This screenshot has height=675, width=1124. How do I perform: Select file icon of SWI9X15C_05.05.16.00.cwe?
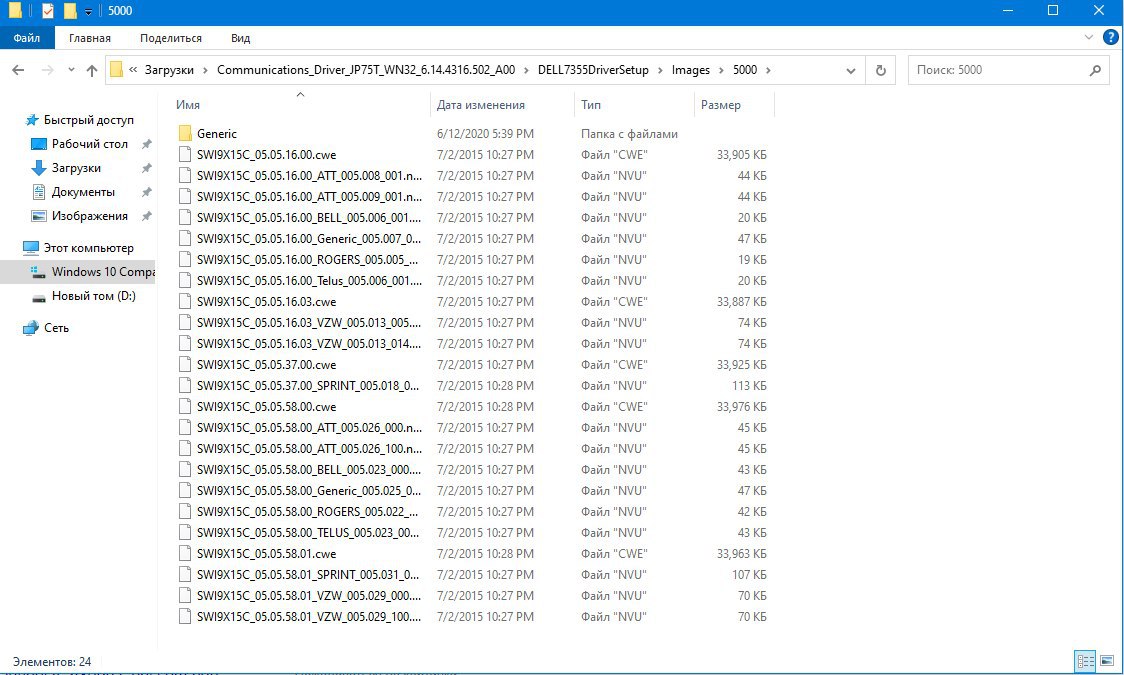point(185,155)
